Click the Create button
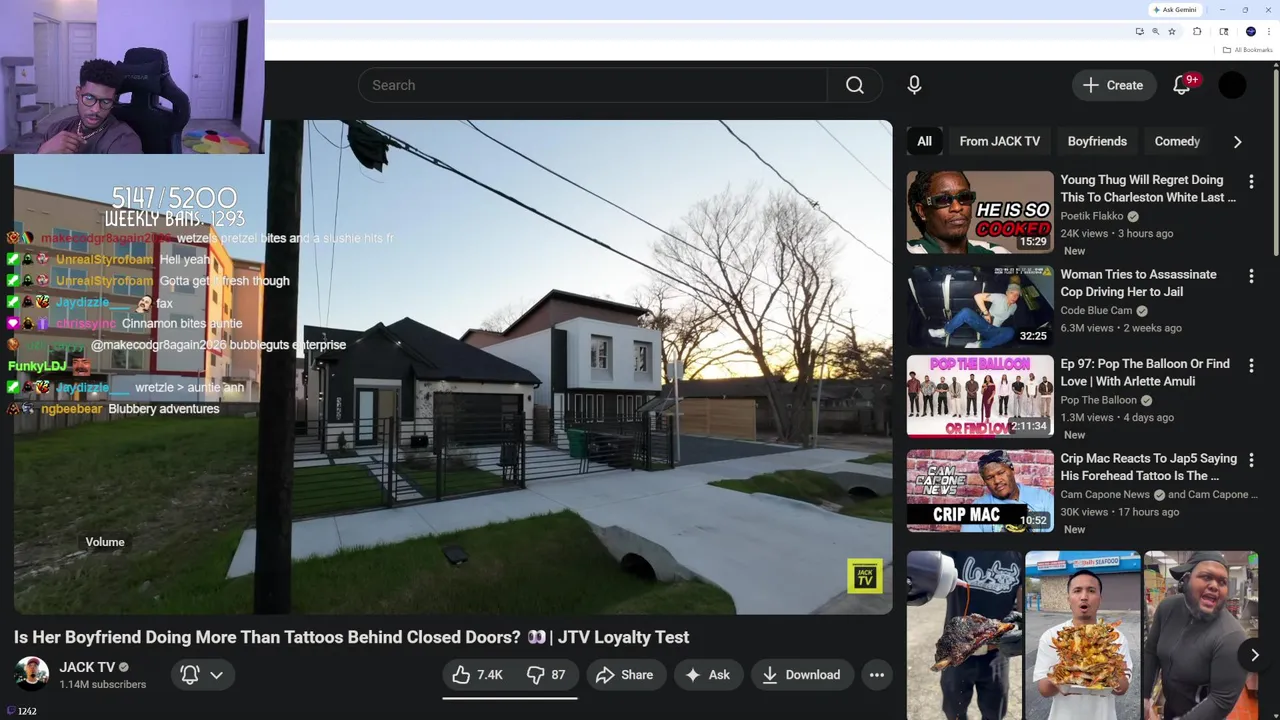 tap(1114, 85)
